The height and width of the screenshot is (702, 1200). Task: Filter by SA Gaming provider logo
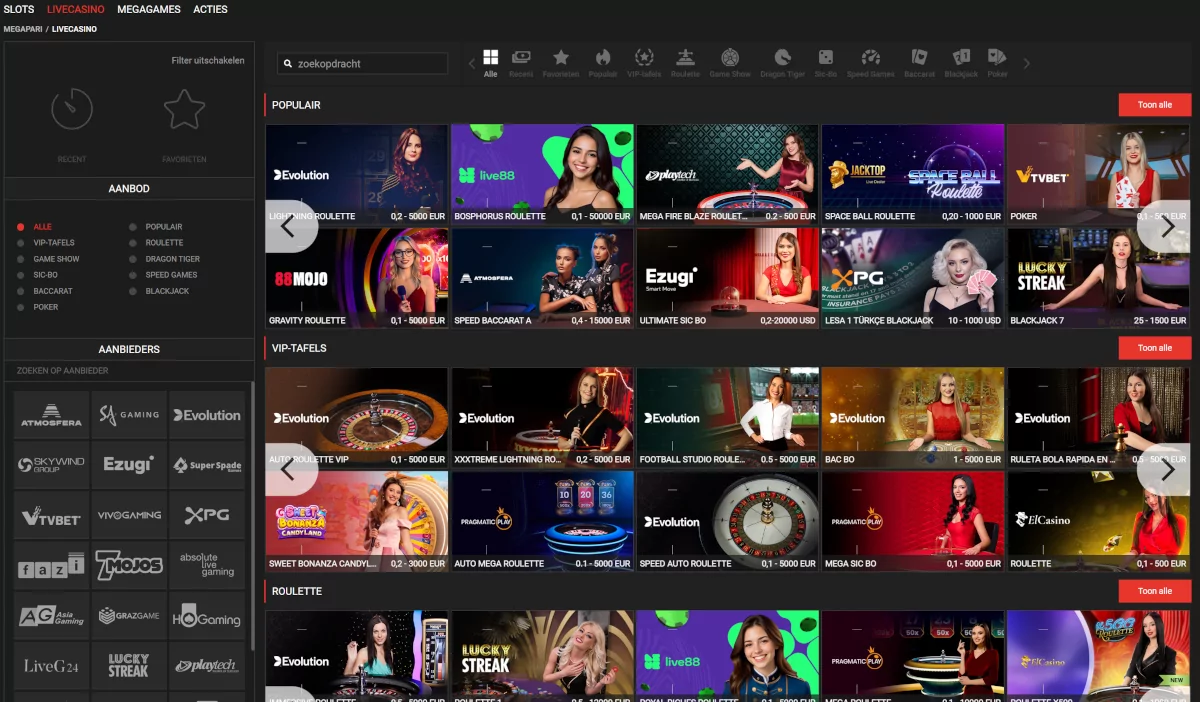pos(129,415)
